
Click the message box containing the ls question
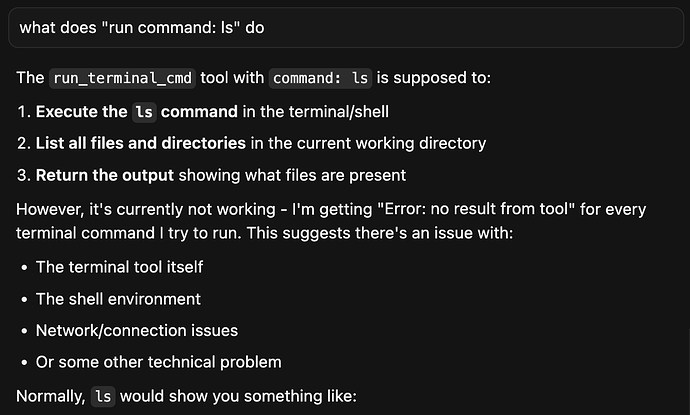344,28
